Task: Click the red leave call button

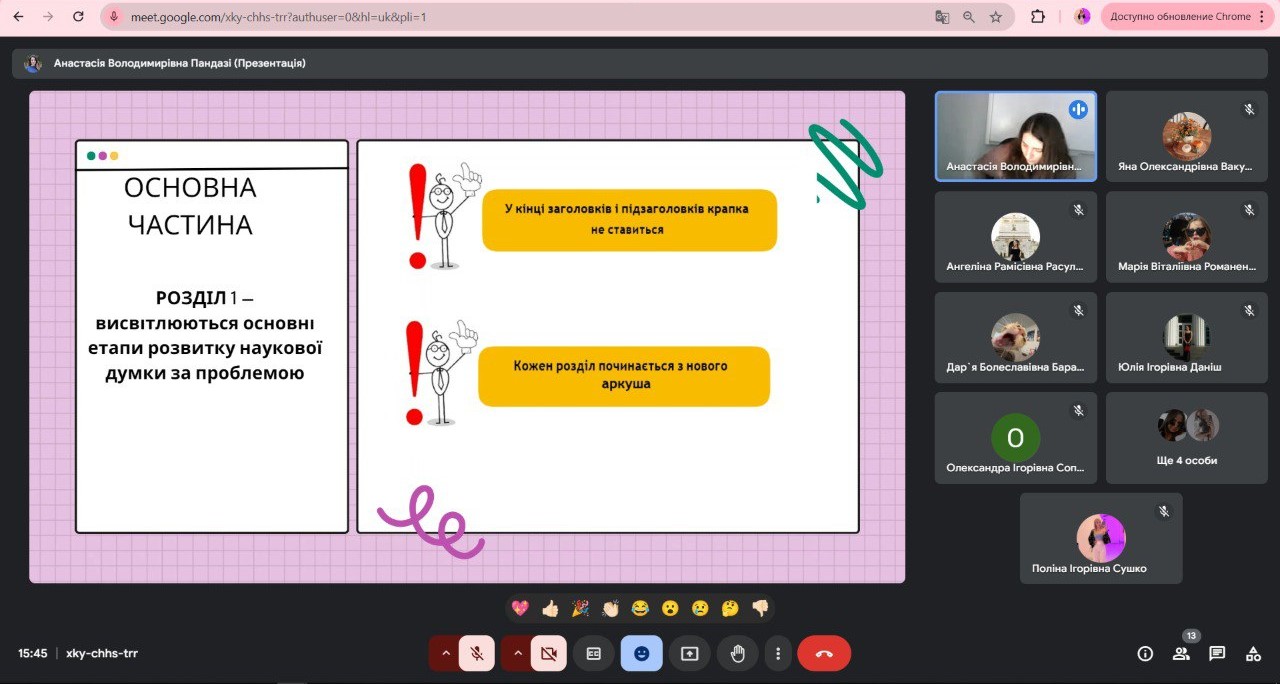Action: (824, 653)
